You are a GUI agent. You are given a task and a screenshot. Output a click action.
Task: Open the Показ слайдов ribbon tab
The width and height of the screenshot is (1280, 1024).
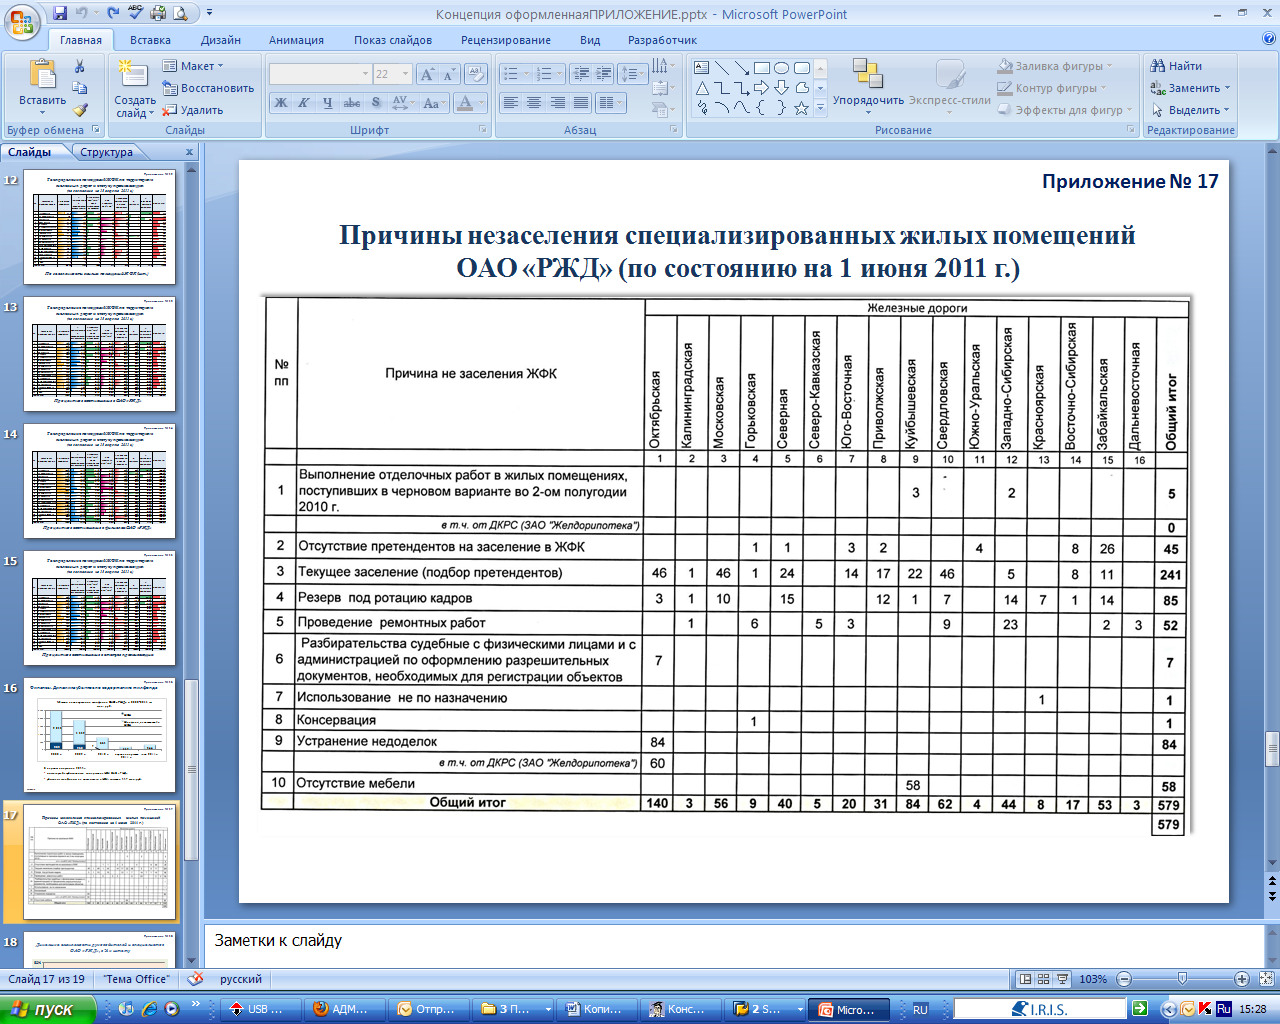(x=393, y=40)
